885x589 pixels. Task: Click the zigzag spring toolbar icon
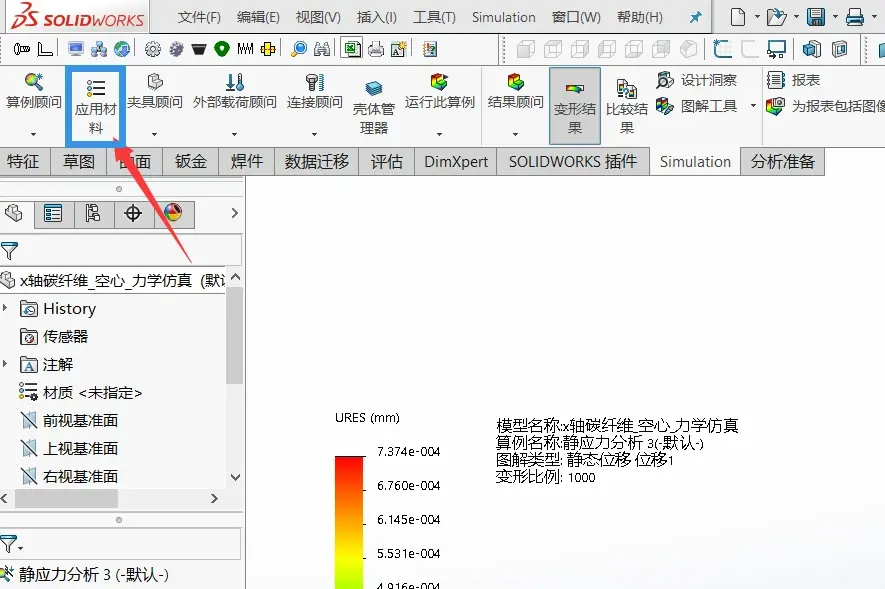tap(245, 49)
